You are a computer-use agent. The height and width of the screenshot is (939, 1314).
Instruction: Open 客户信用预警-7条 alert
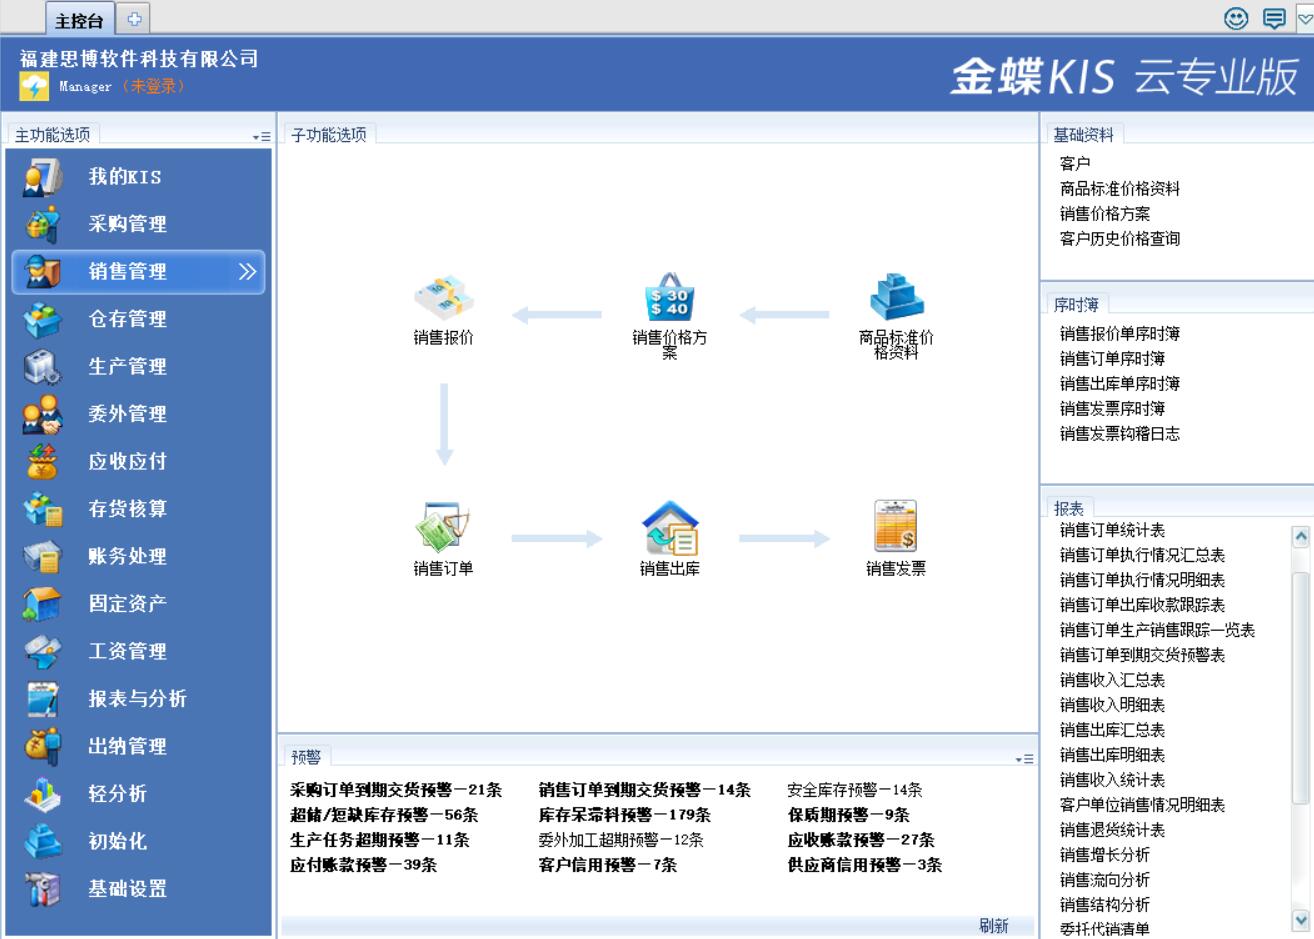tap(608, 865)
